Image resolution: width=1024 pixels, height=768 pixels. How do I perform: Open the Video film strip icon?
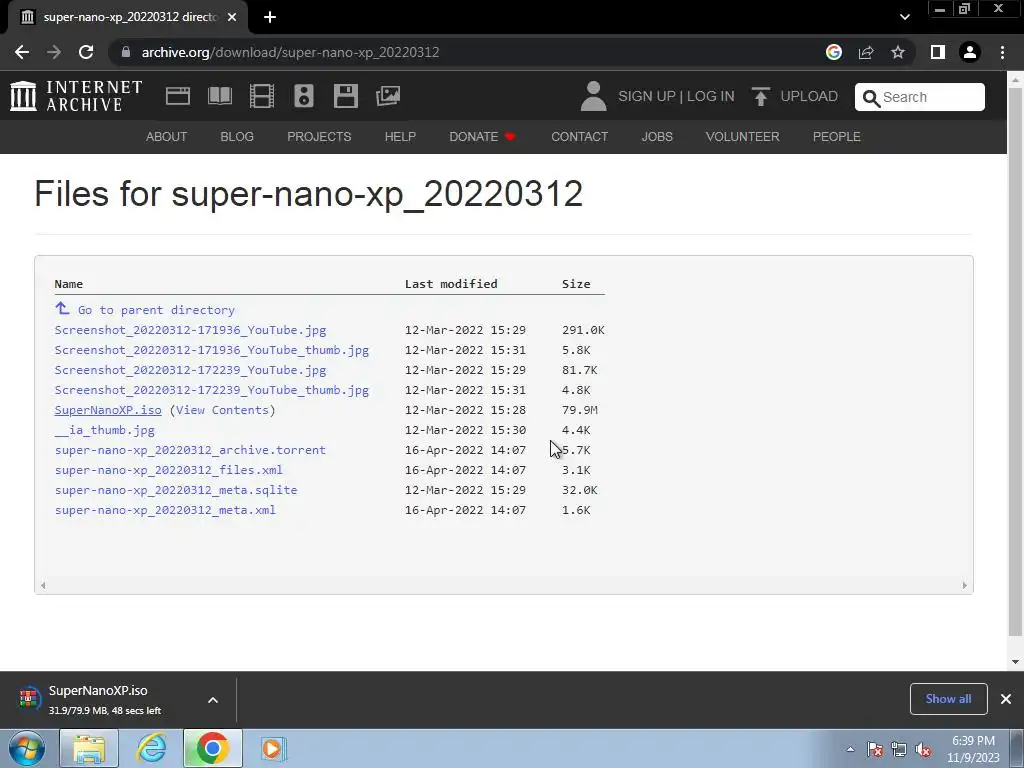[x=262, y=96]
